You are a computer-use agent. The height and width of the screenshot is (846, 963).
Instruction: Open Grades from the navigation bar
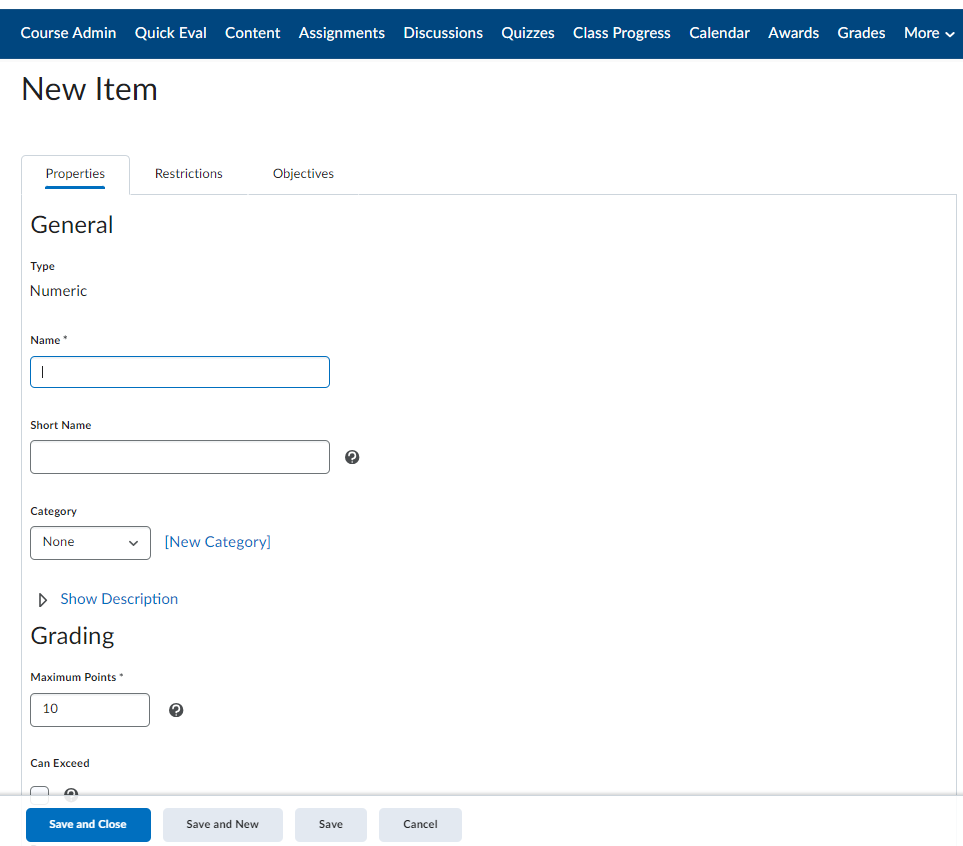point(861,33)
